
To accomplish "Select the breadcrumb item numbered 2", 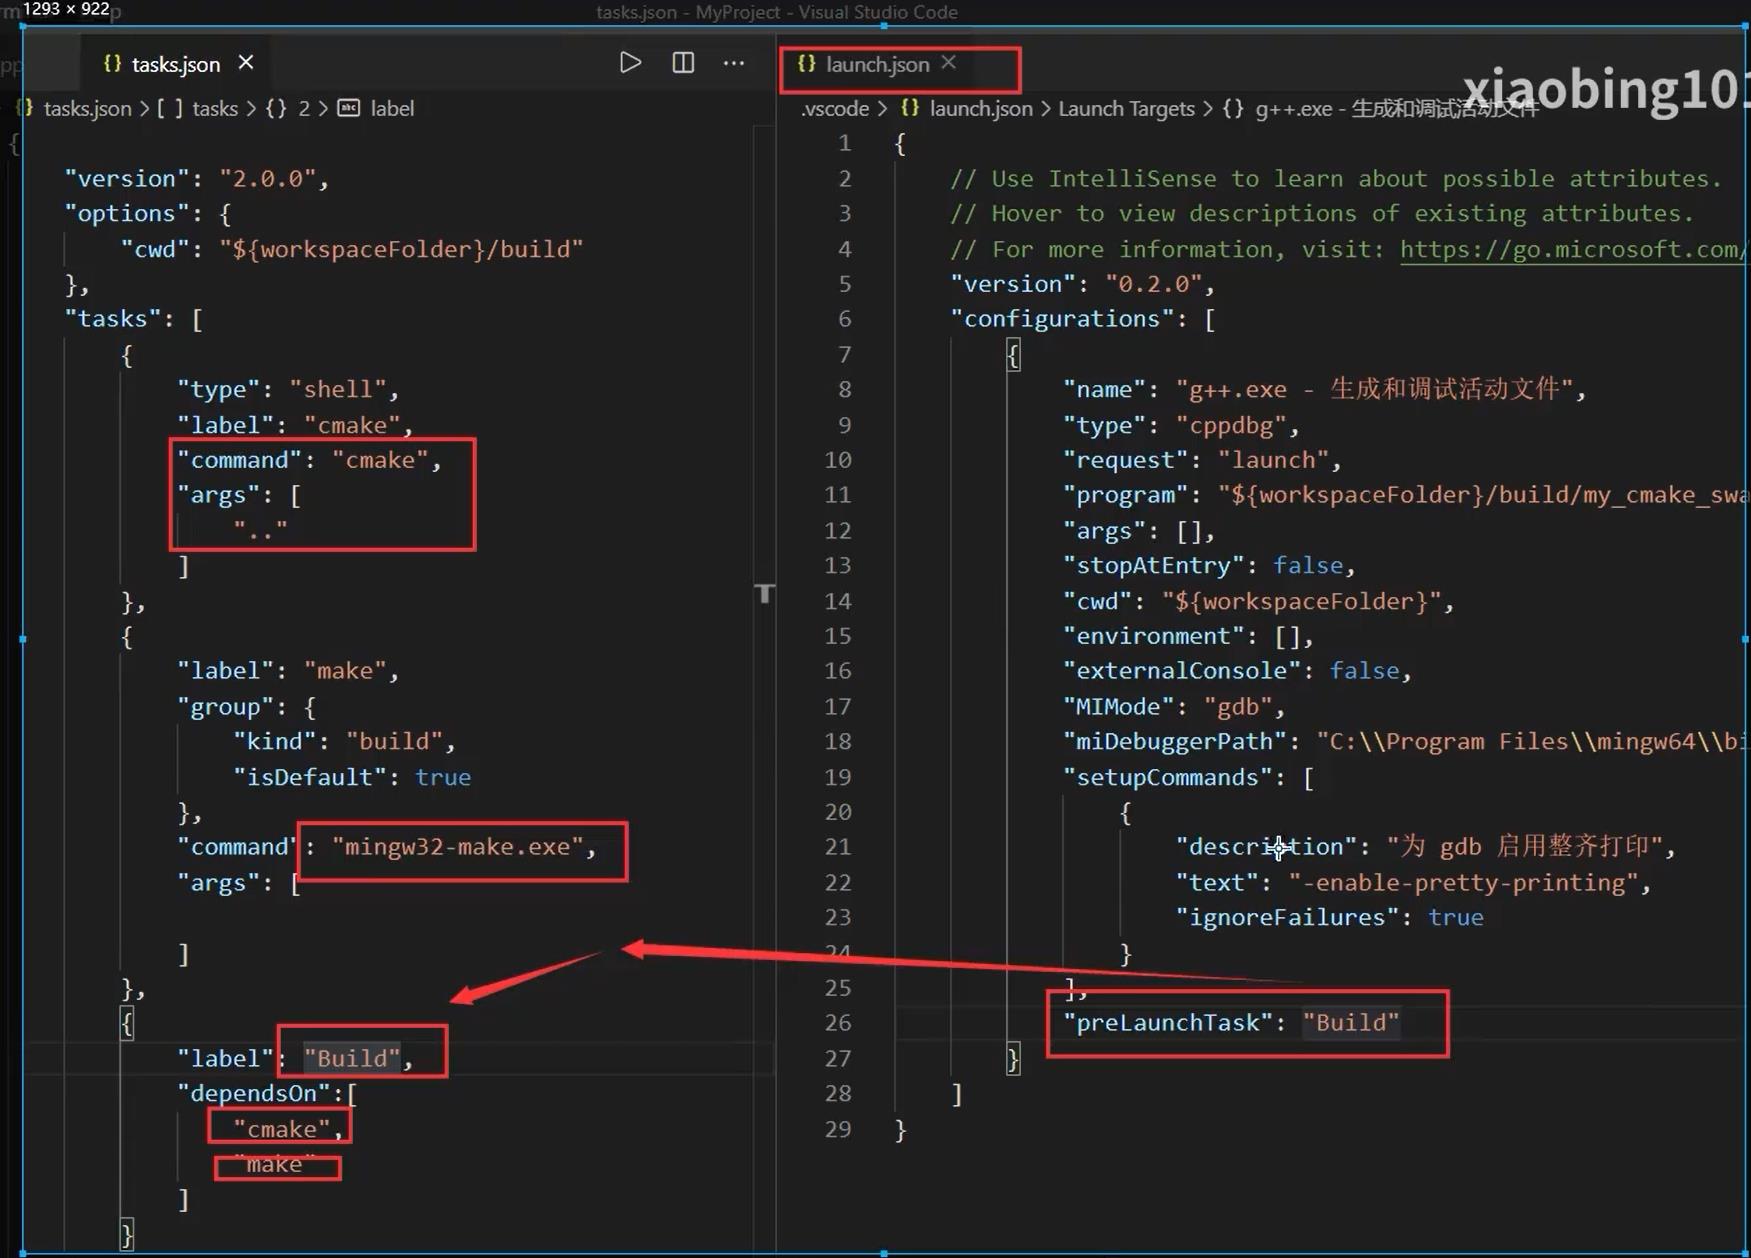I will pos(303,108).
